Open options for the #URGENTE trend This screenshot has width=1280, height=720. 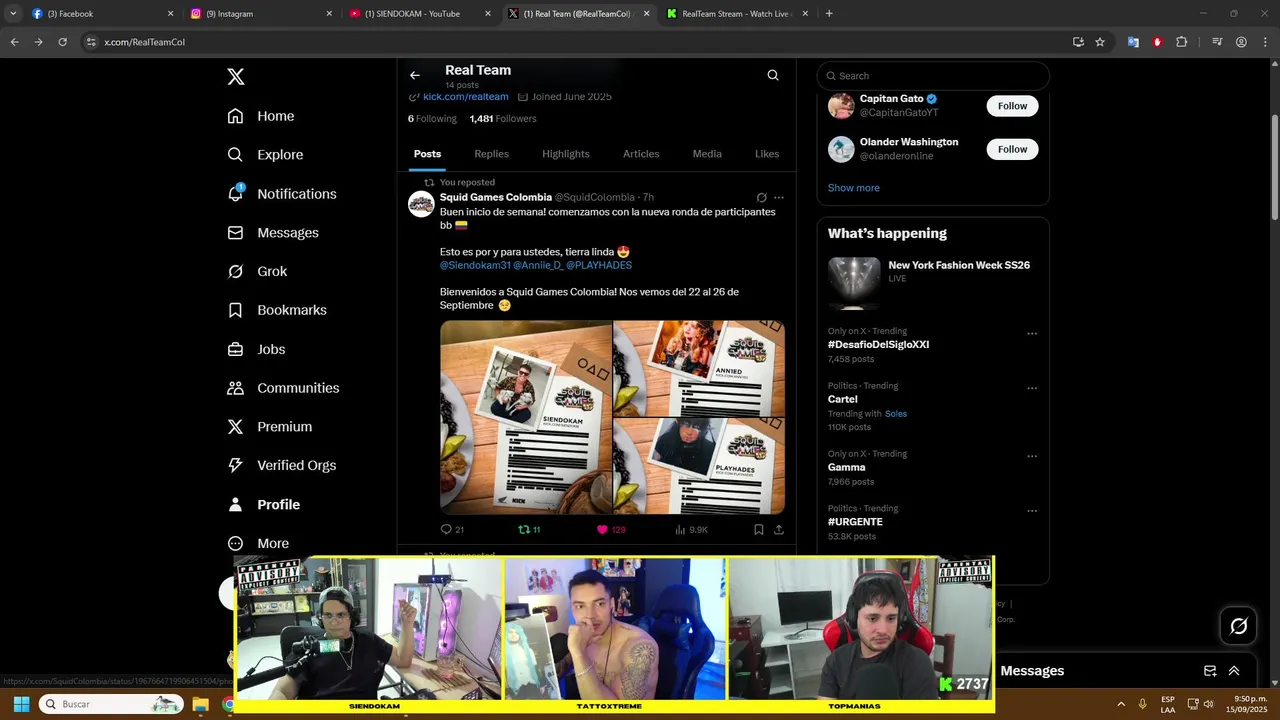pyautogui.click(x=1032, y=511)
